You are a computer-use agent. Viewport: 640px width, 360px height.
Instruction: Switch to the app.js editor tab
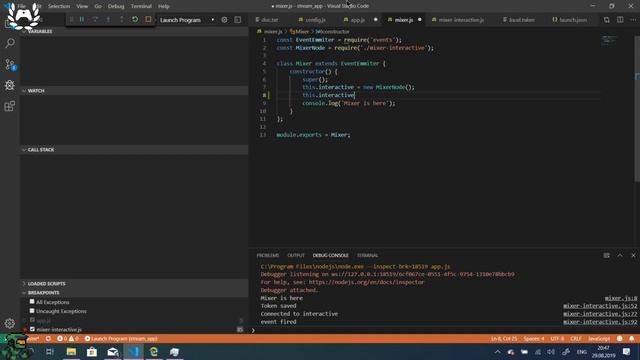pyautogui.click(x=358, y=20)
